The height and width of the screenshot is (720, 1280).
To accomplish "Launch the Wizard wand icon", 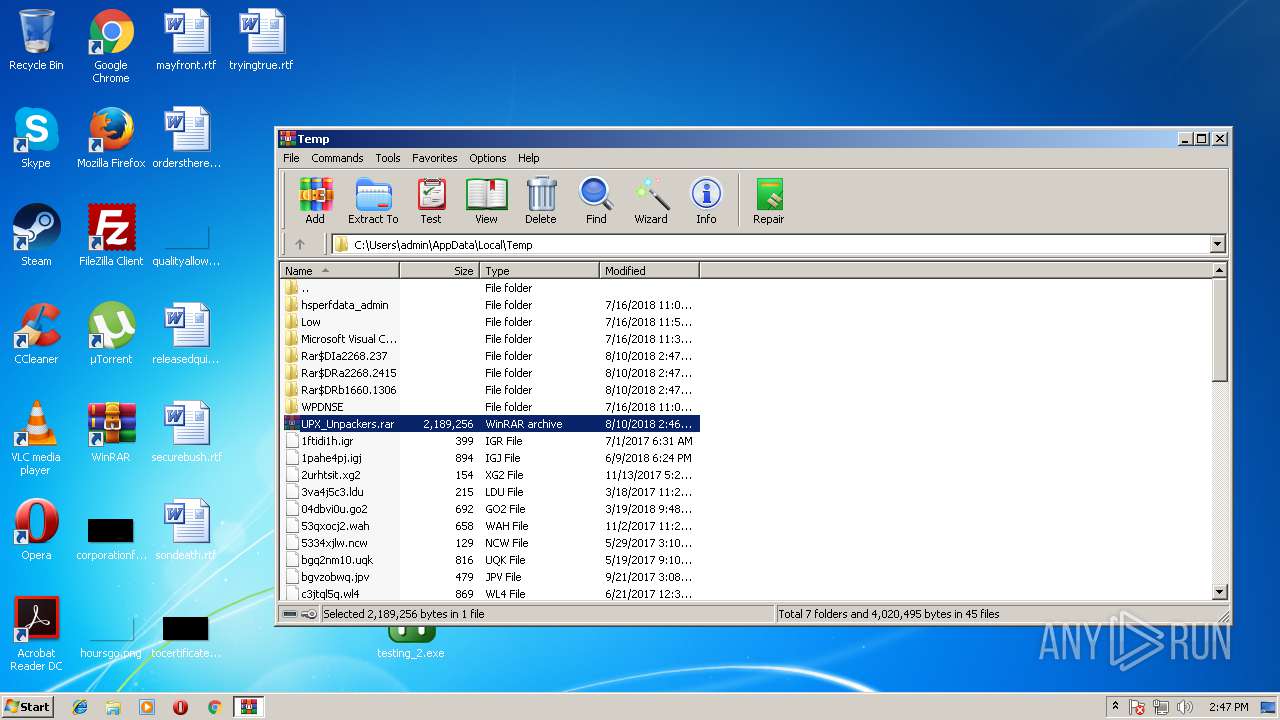I will coord(651,201).
